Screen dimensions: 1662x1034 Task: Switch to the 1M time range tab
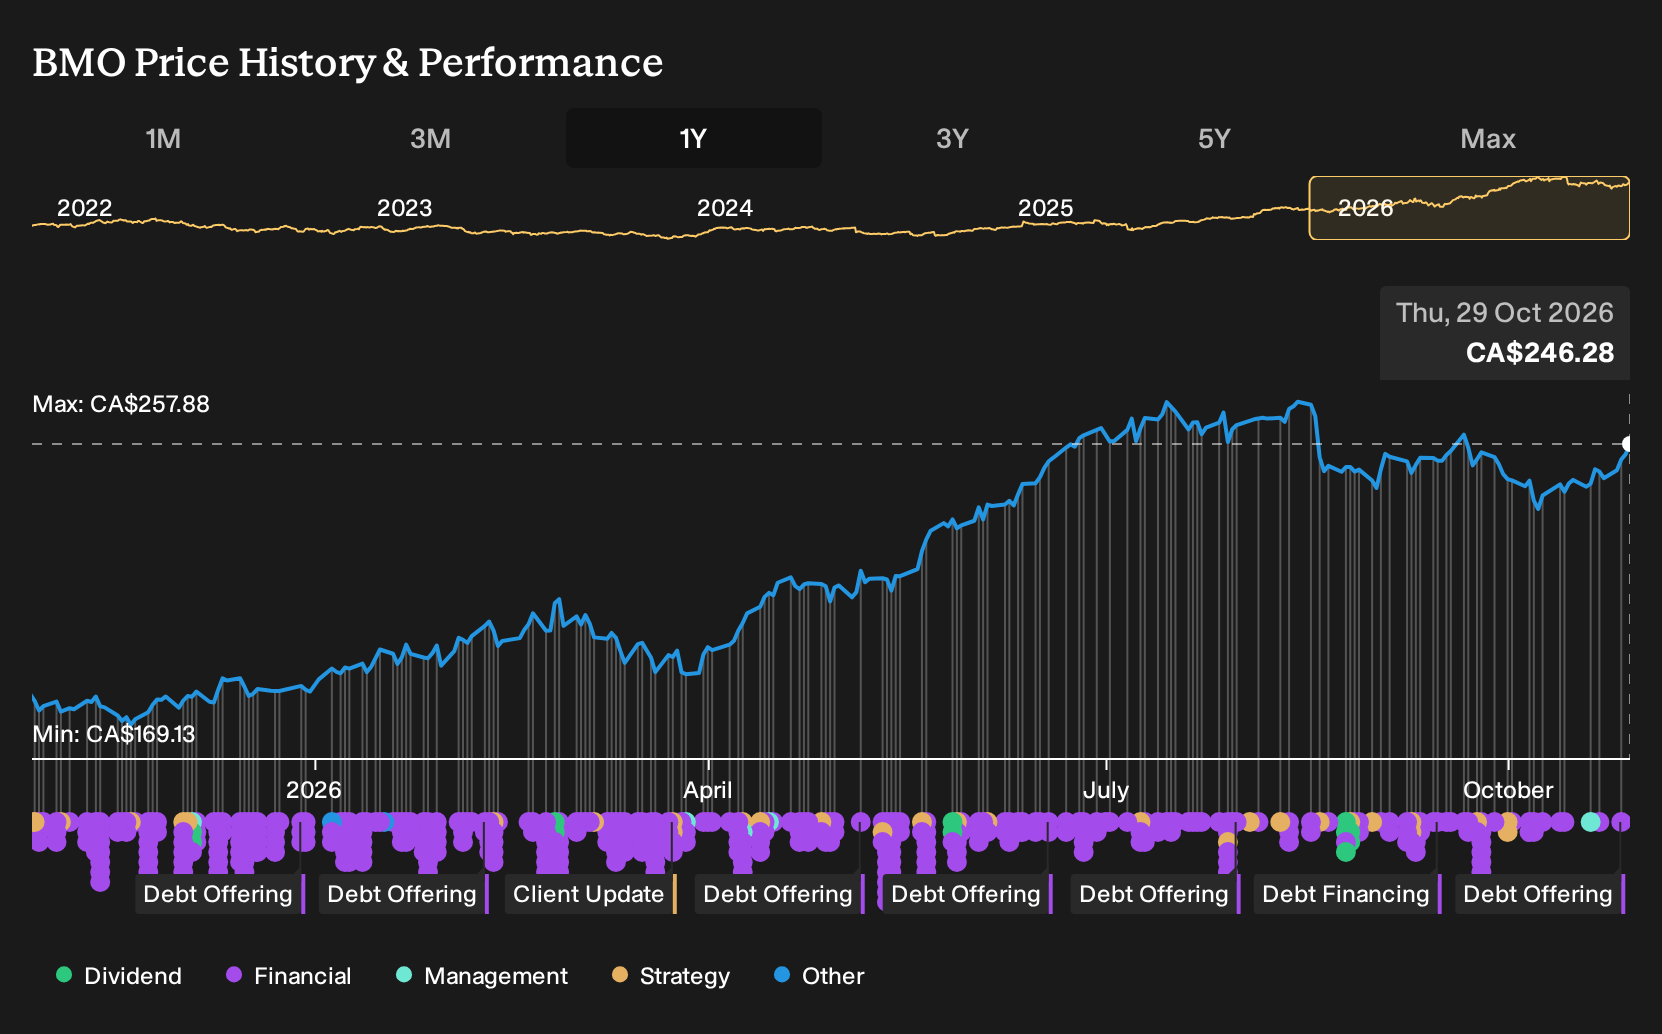(163, 138)
